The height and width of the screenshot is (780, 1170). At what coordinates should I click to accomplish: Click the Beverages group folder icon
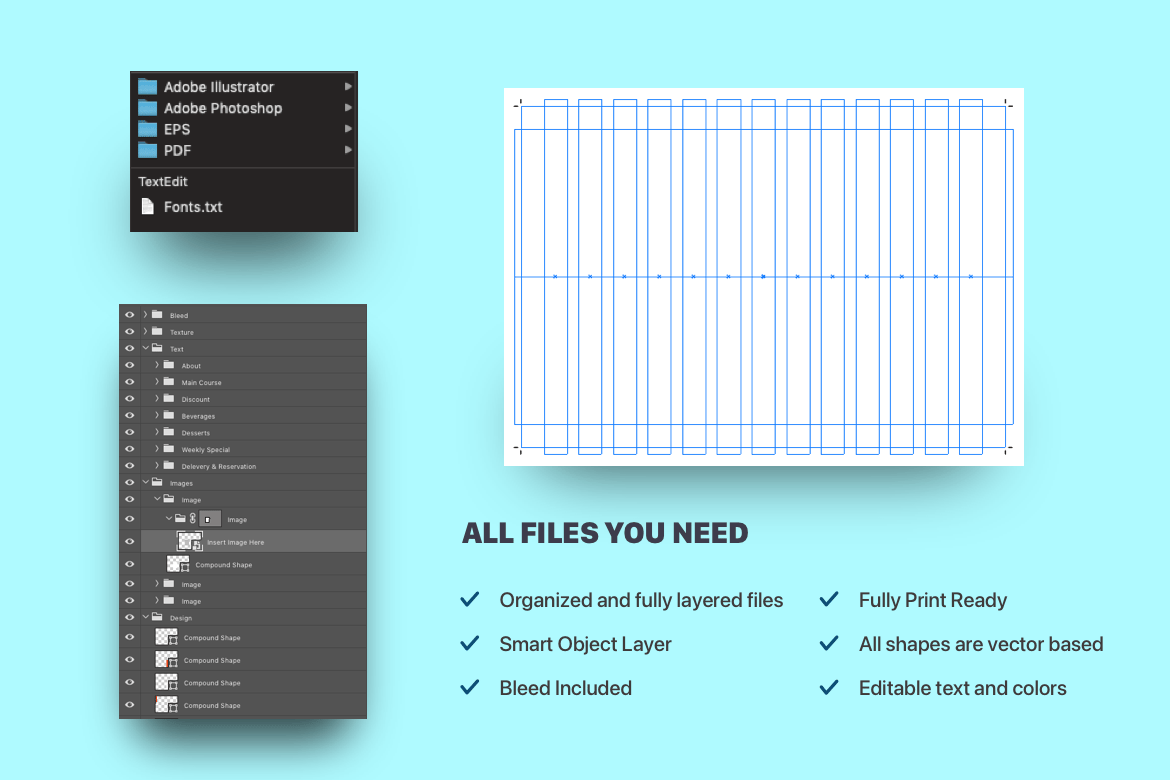pos(169,415)
